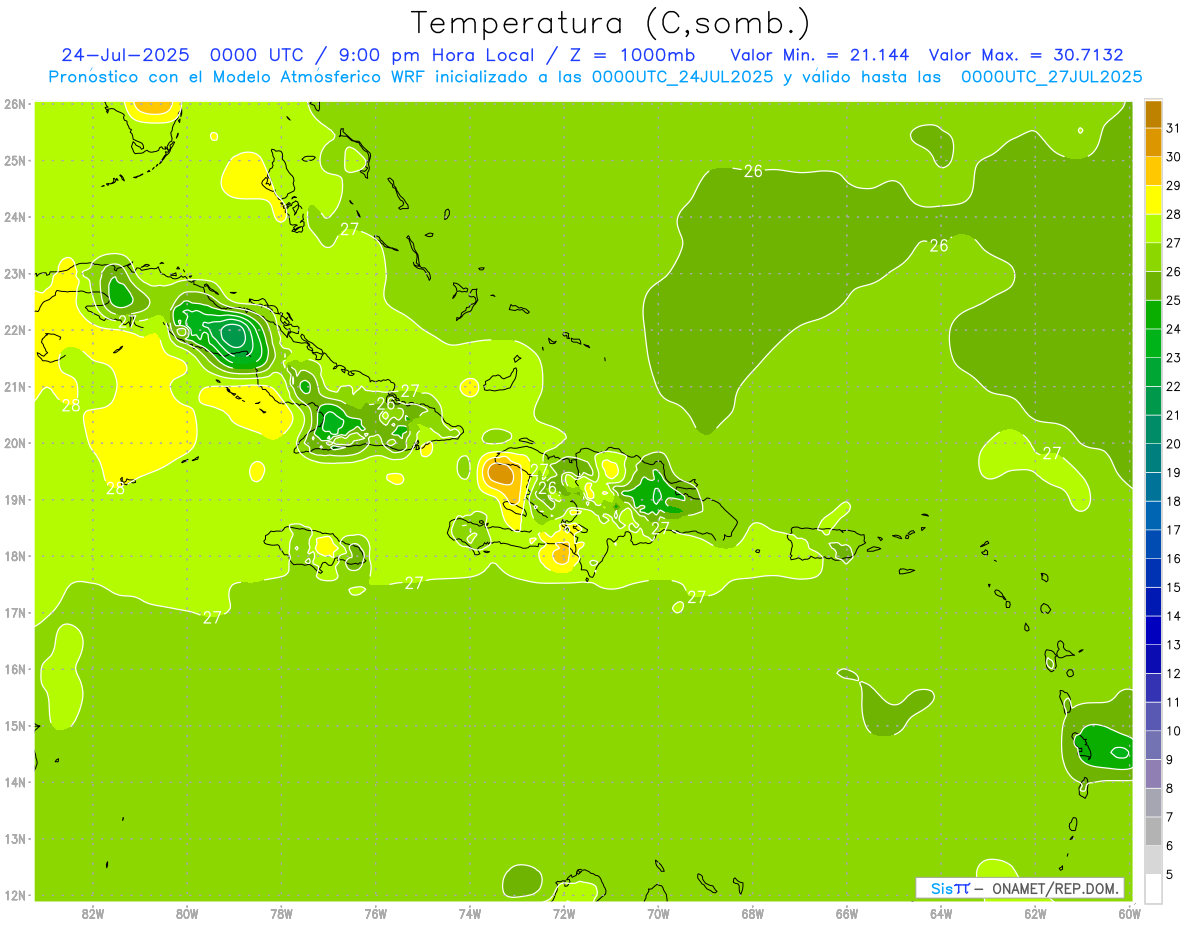Click the legend value label 31
Image resolution: width=1200 pixels, height=927 pixels.
[x=1174, y=128]
